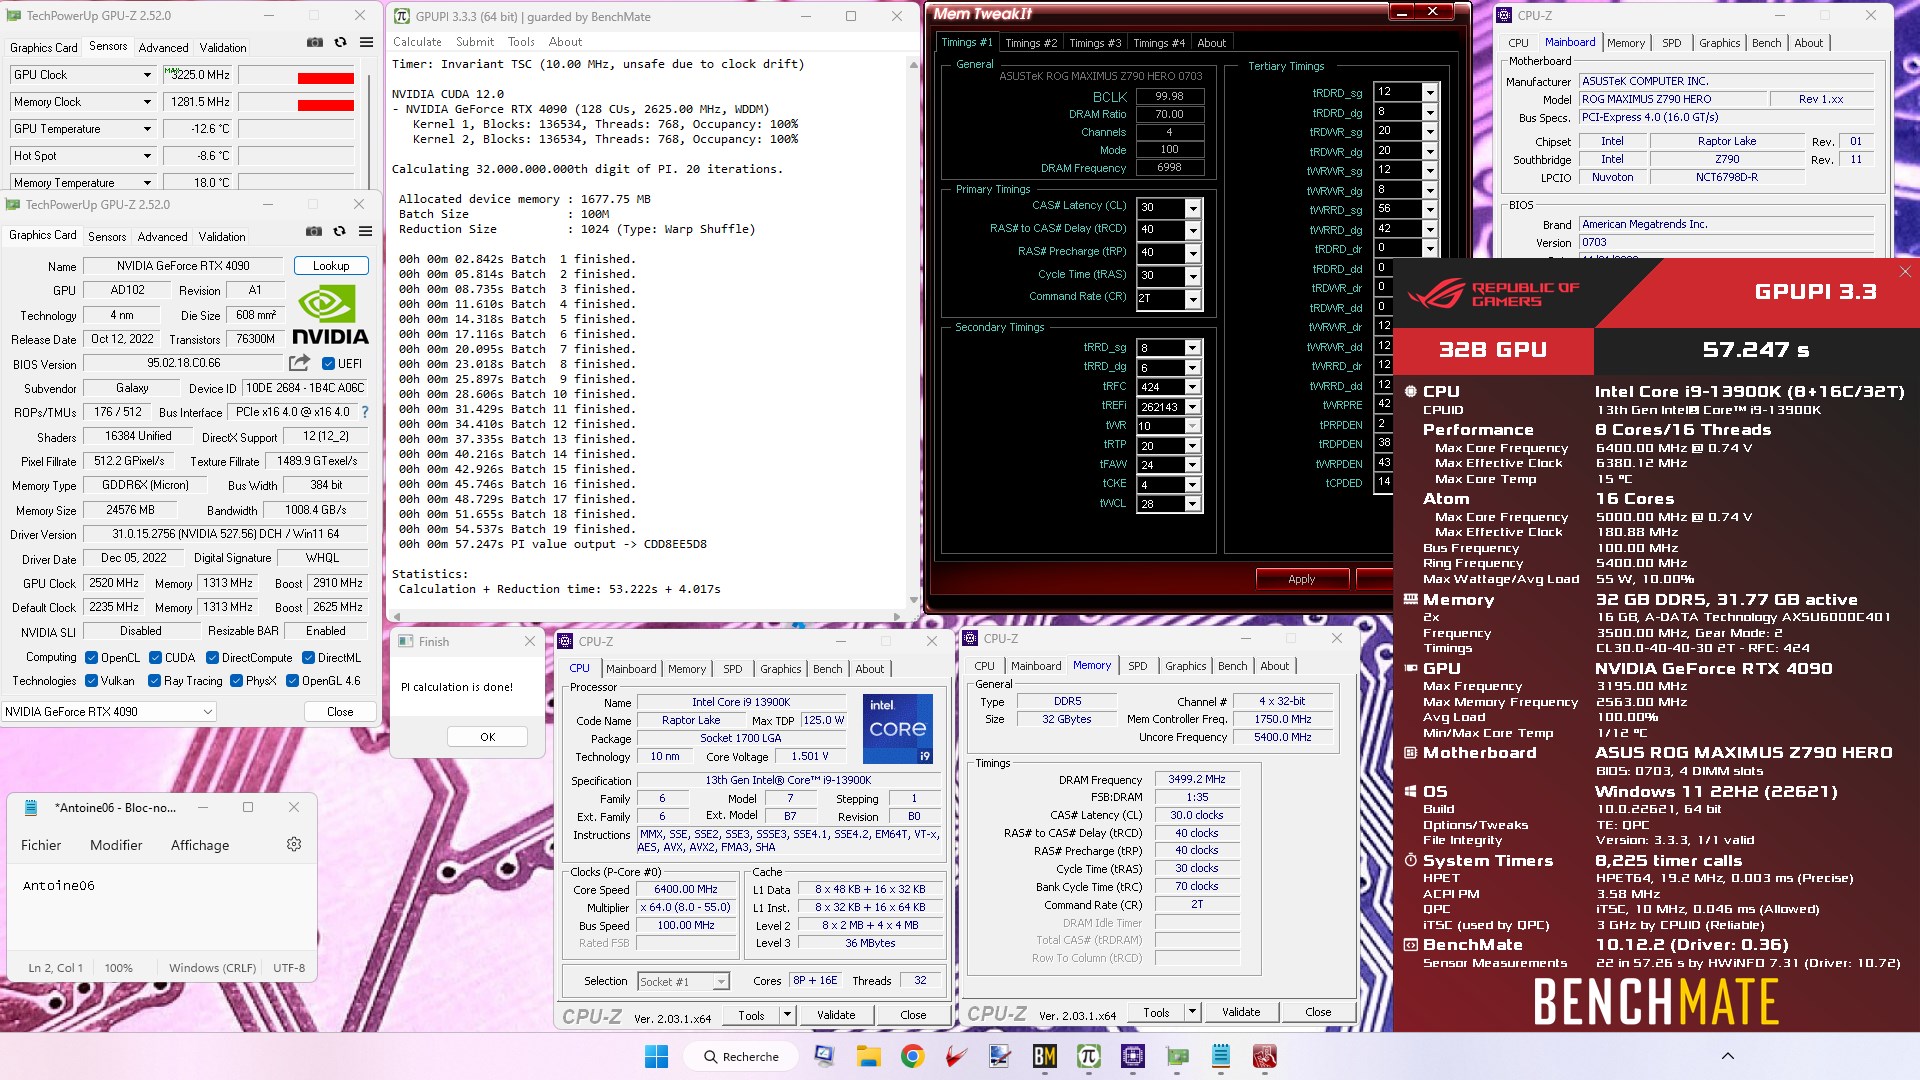1920x1080 pixels.
Task: Open File Explorer from the taskbar
Action: point(868,1056)
